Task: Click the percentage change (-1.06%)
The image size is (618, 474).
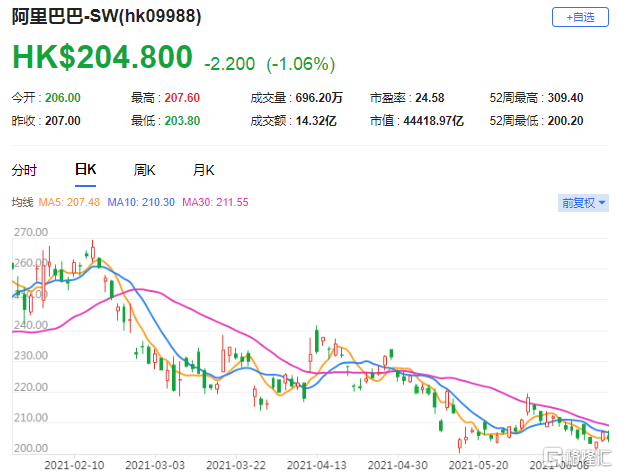Action: (x=301, y=64)
